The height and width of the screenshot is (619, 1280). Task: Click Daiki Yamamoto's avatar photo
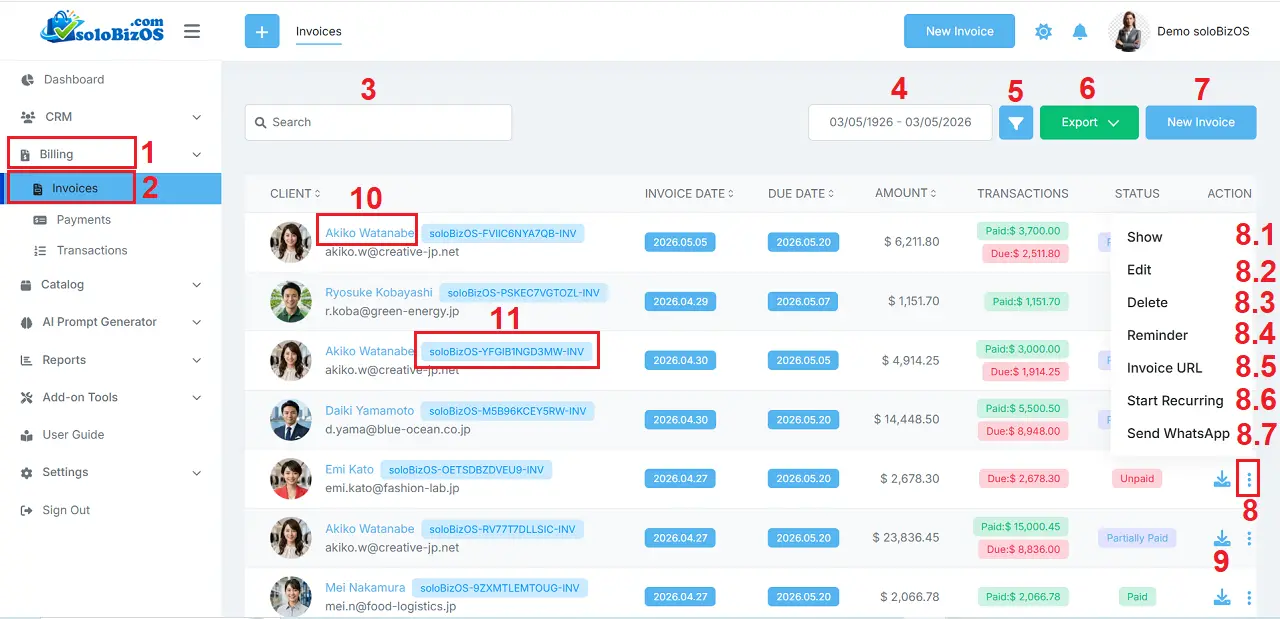[x=291, y=420]
